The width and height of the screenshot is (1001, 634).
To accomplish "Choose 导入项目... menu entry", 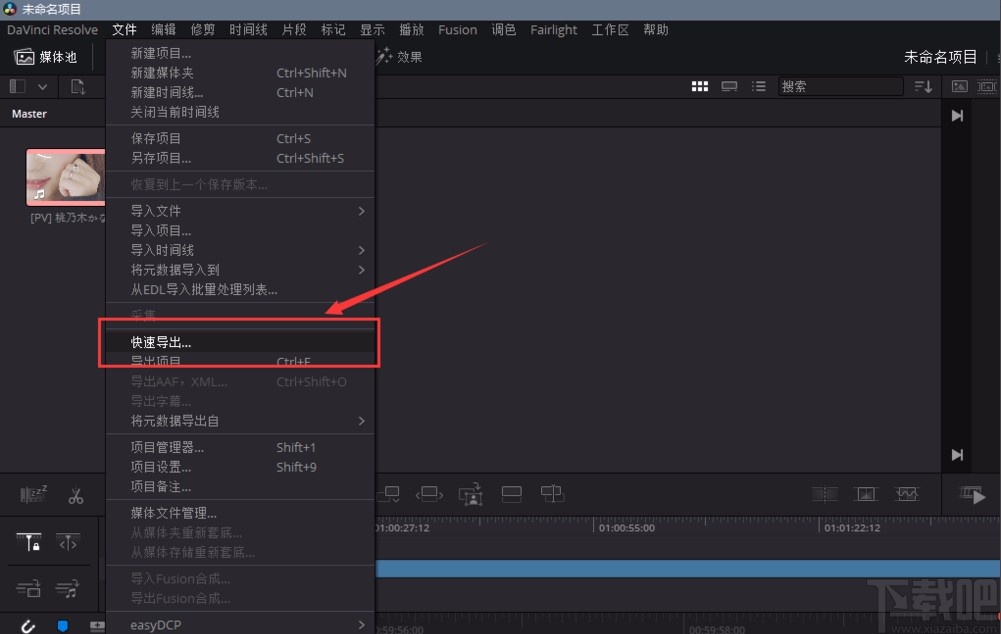I will pos(240,230).
